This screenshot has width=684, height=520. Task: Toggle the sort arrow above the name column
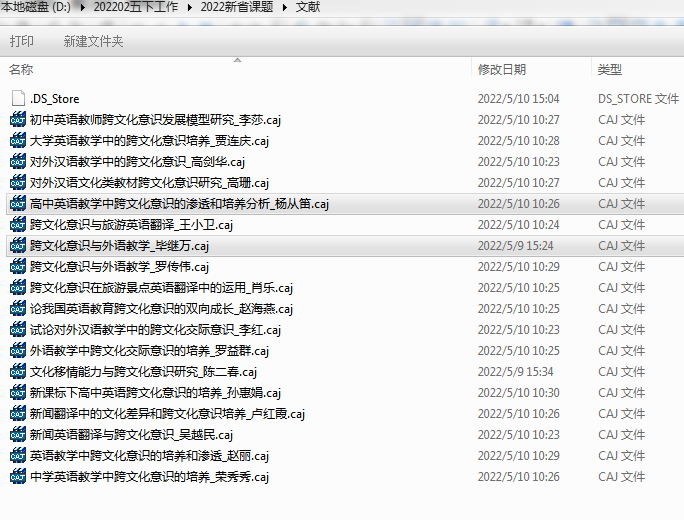(237, 60)
